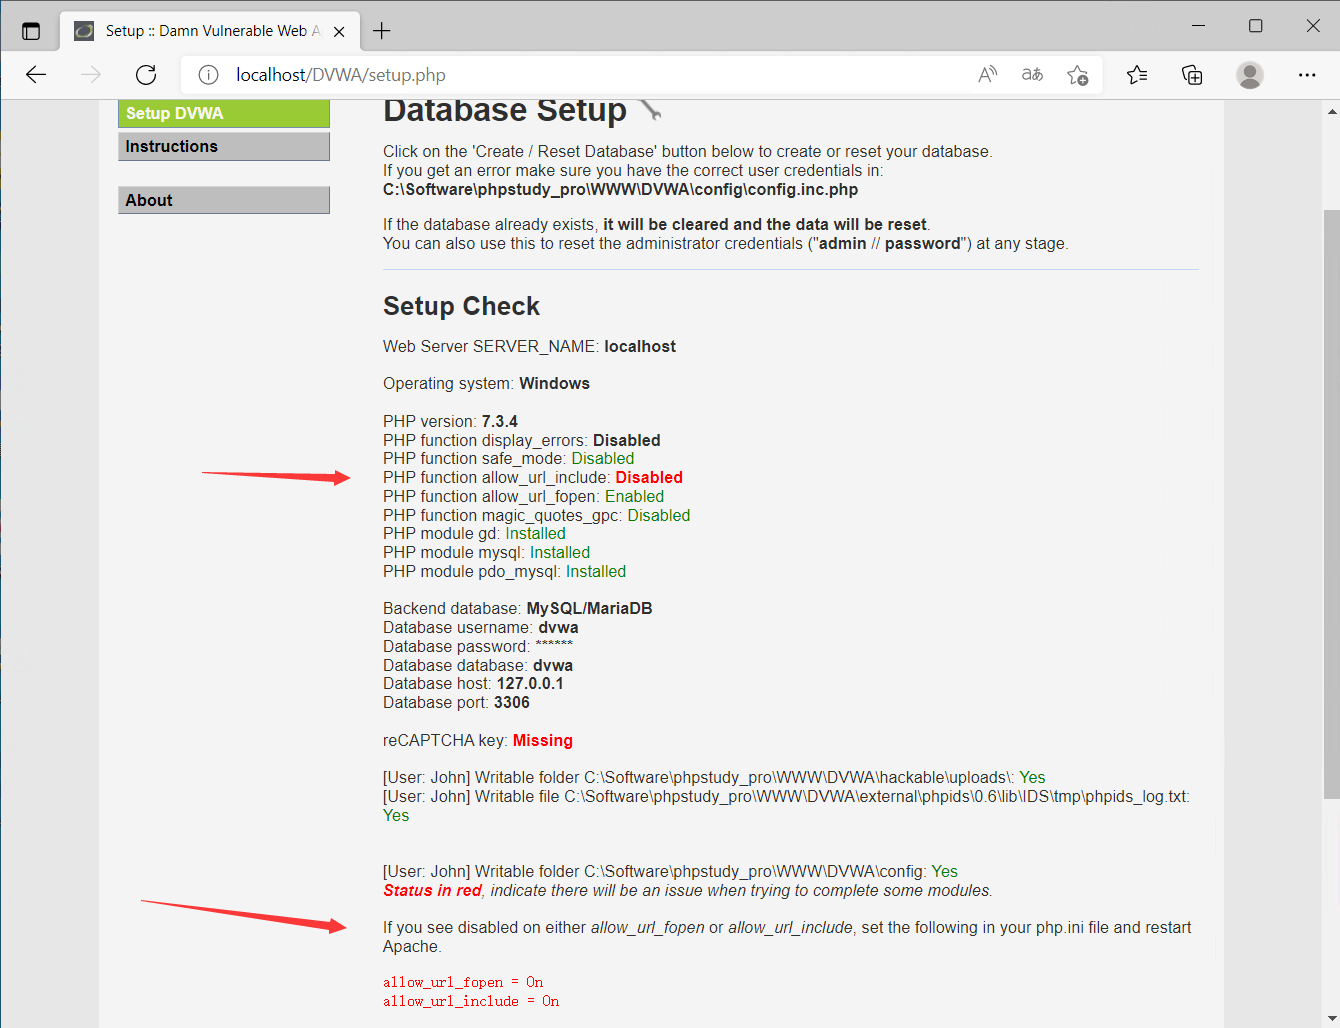Click the Operating system Windows value
1340x1028 pixels.
[x=555, y=384]
